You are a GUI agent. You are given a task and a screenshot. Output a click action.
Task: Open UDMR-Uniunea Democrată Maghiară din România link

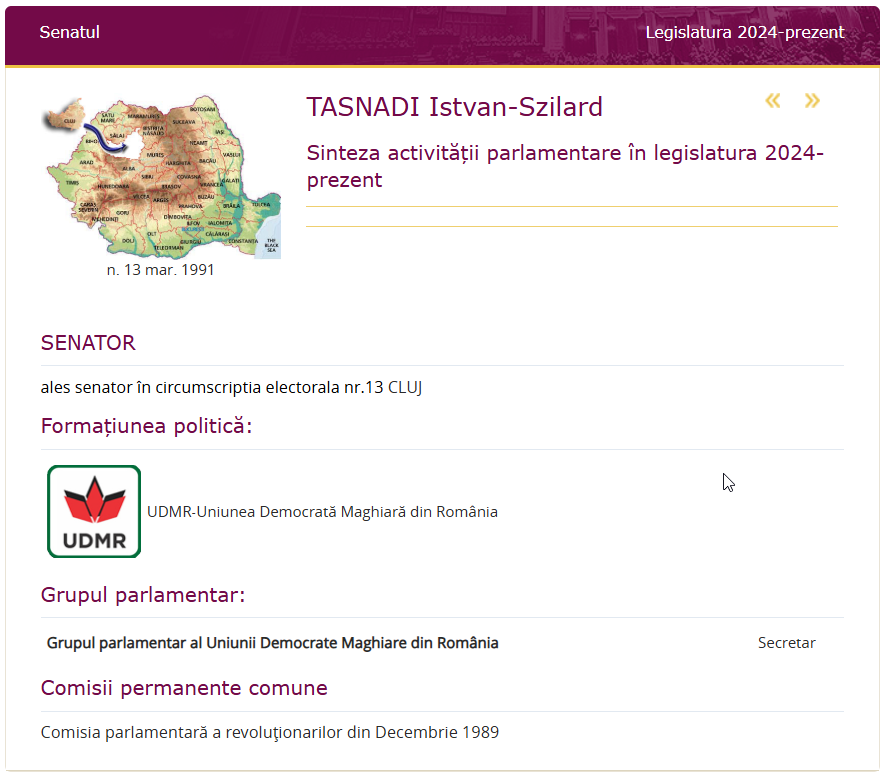tap(322, 512)
